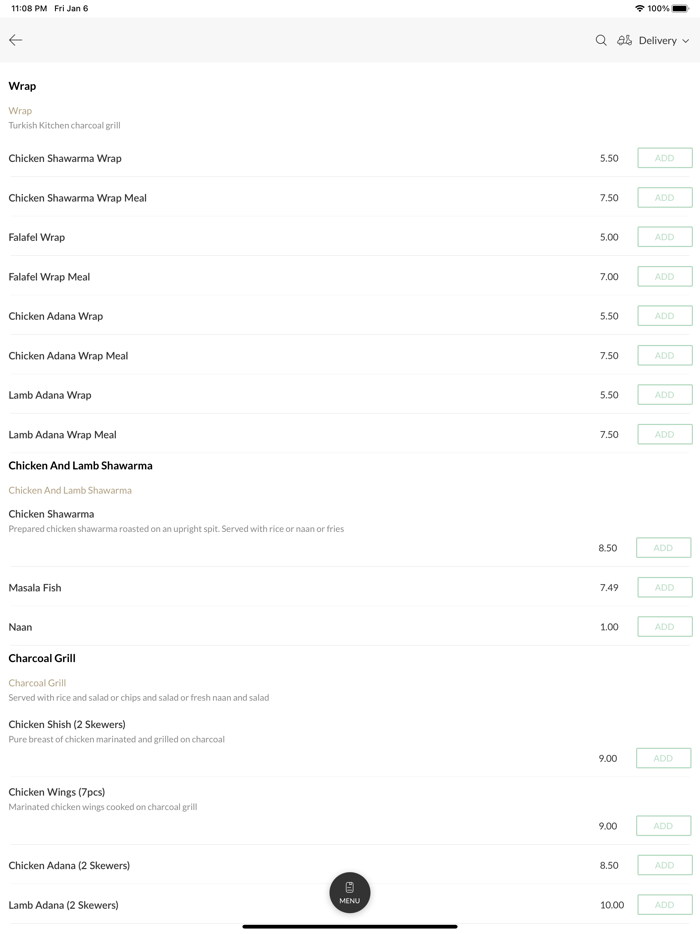Image resolution: width=700 pixels, height=934 pixels.
Task: Tap the back arrow icon
Action: click(16, 40)
